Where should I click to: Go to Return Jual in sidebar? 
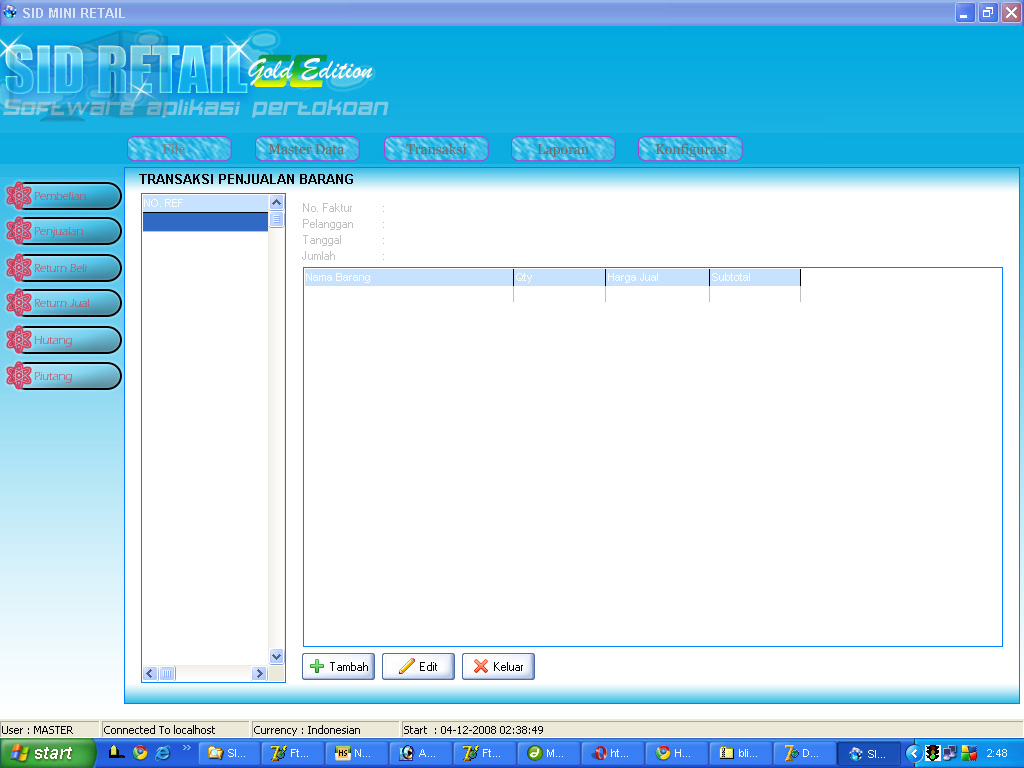coord(64,304)
